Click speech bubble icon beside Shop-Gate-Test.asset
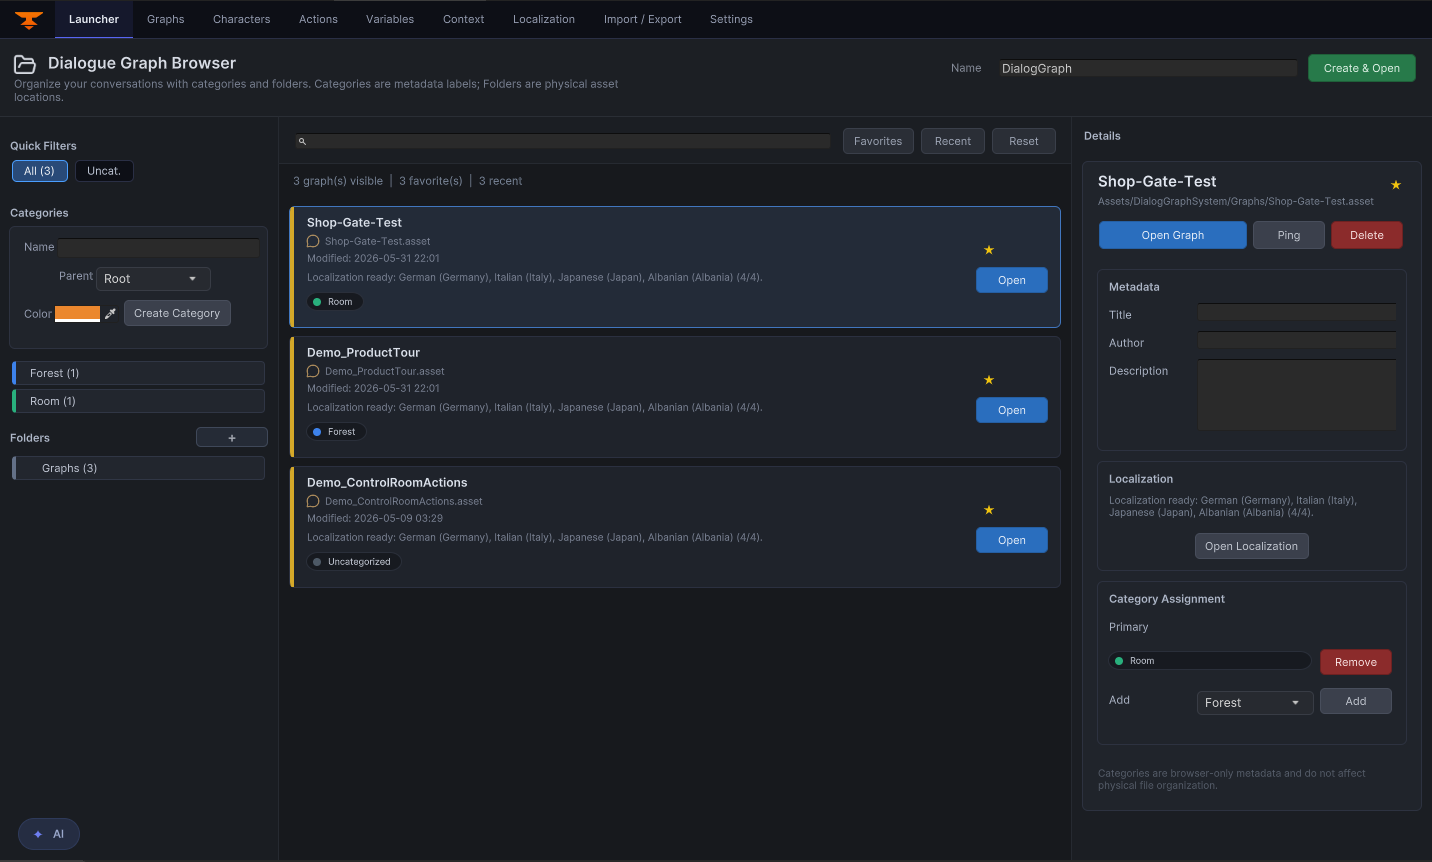1432x862 pixels. coord(313,241)
